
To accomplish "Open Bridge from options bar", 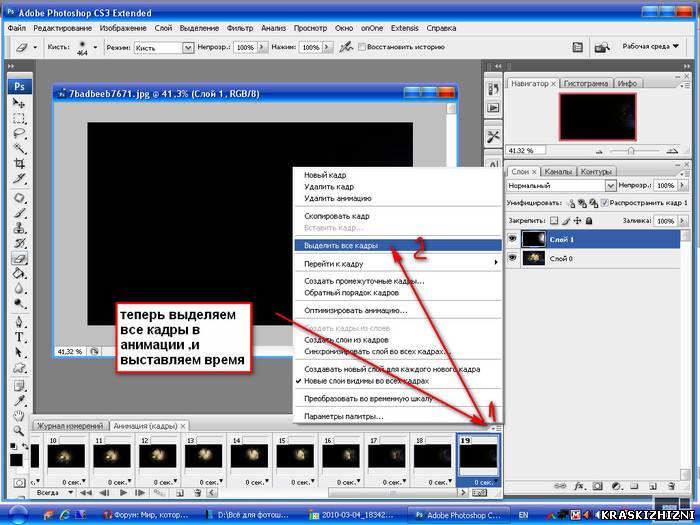I will pyautogui.click(x=602, y=47).
